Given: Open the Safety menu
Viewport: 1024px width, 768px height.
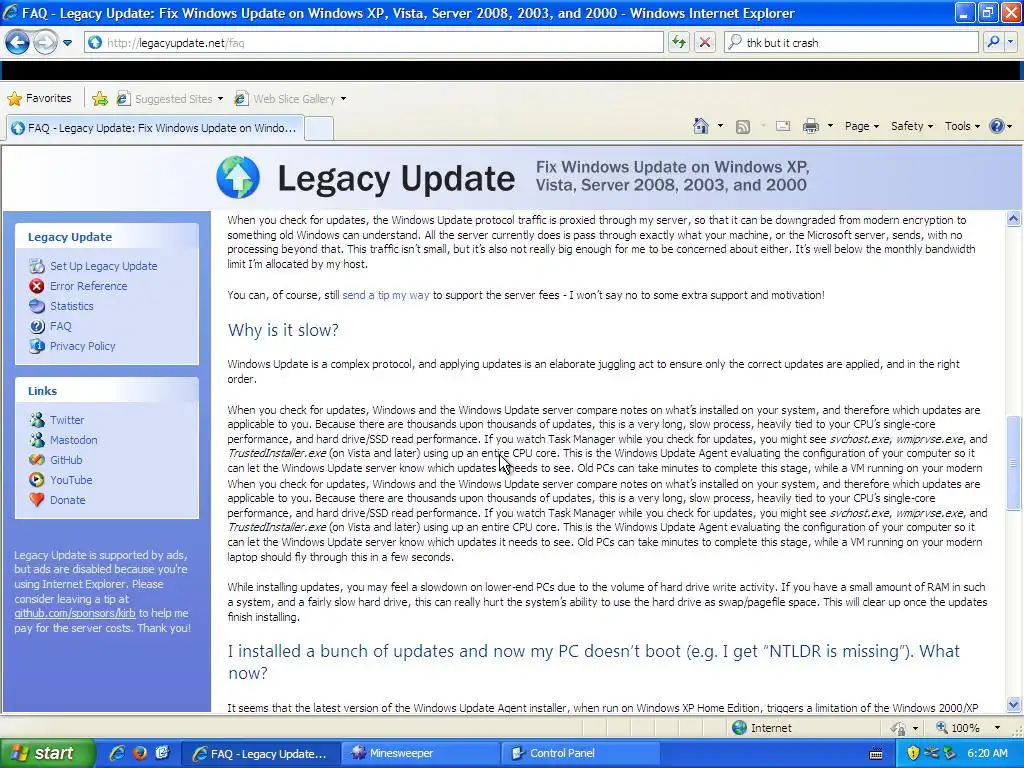Looking at the screenshot, I should point(912,126).
